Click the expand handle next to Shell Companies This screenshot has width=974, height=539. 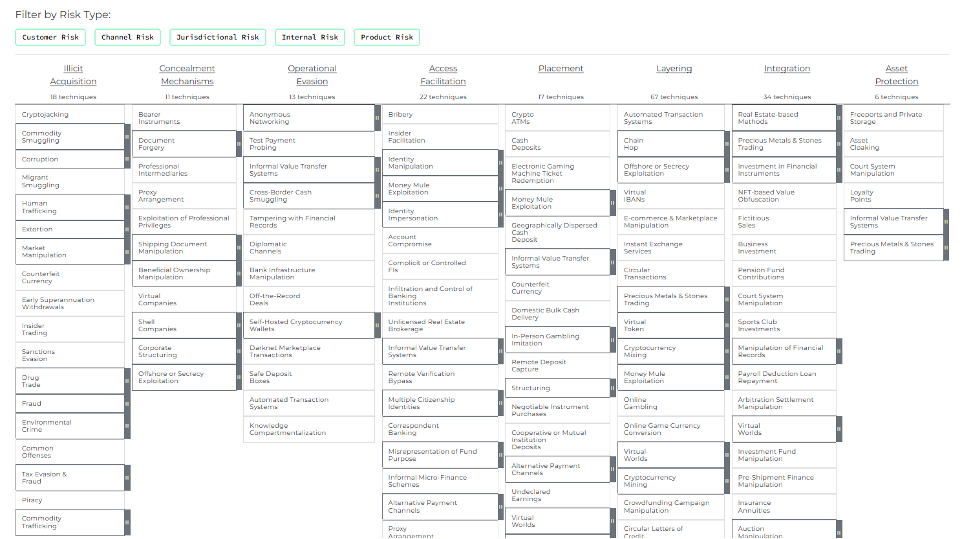(x=237, y=326)
